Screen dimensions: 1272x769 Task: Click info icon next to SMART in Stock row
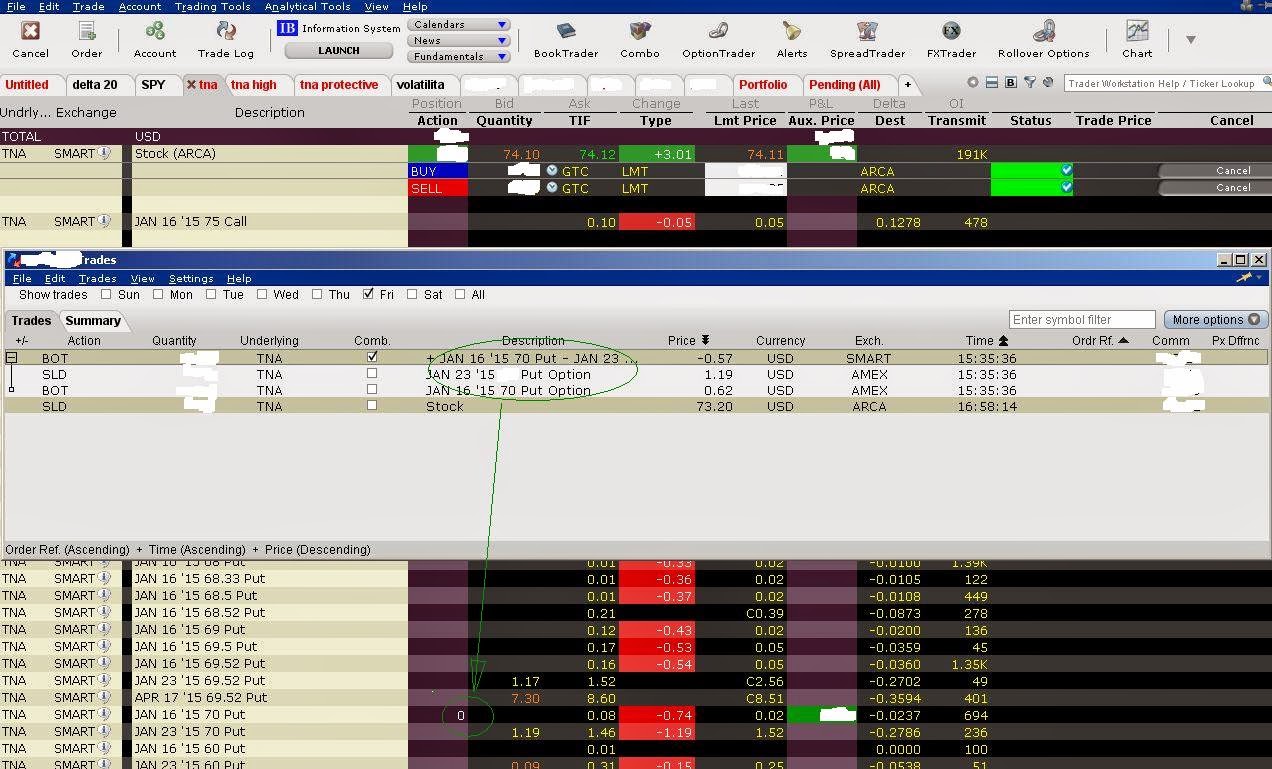click(x=104, y=154)
